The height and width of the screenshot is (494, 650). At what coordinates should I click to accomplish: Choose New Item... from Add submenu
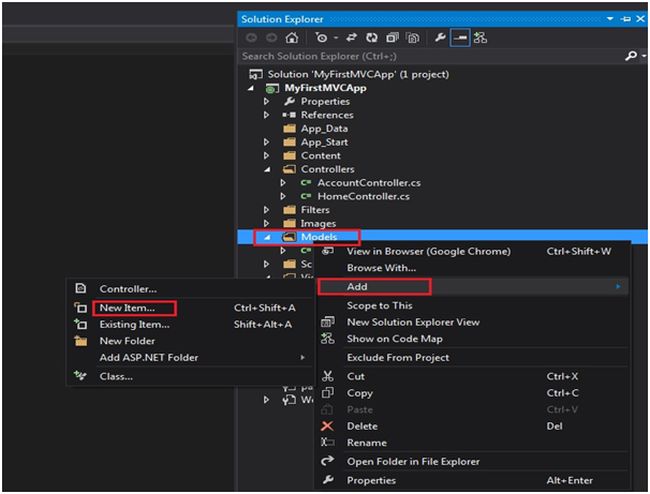click(126, 308)
